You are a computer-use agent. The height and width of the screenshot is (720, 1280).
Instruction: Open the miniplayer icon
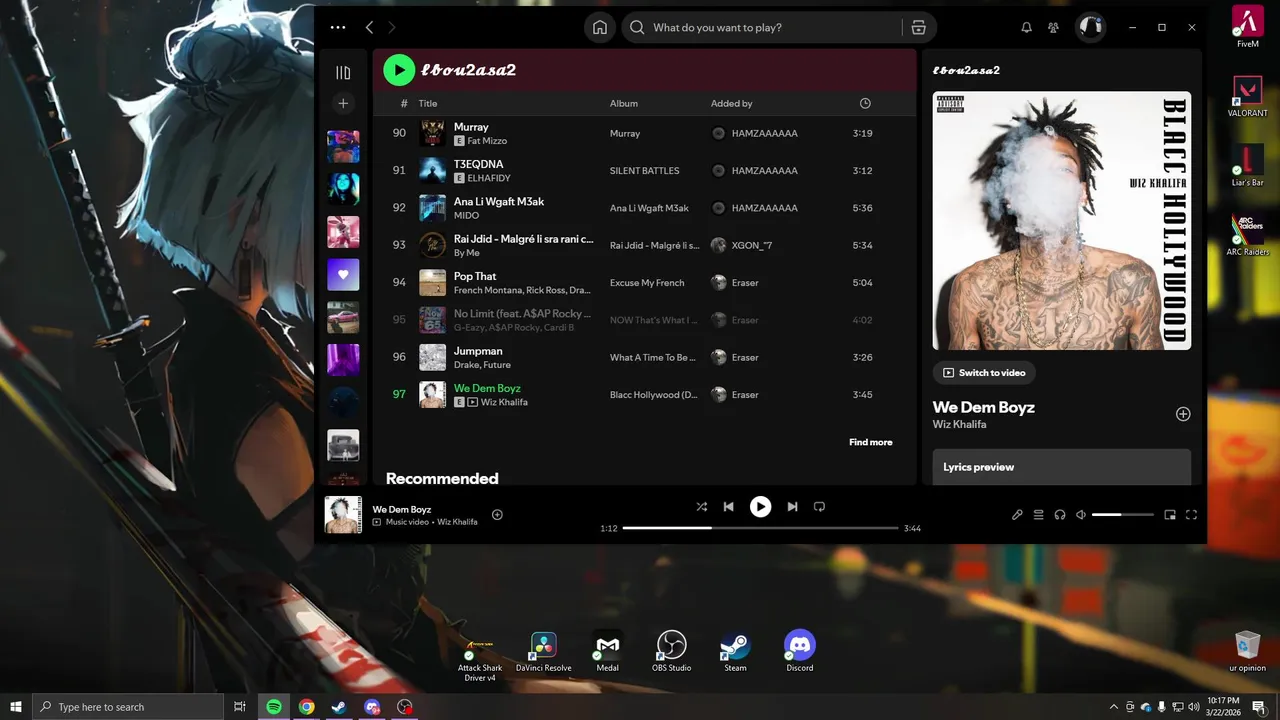[x=1170, y=515]
